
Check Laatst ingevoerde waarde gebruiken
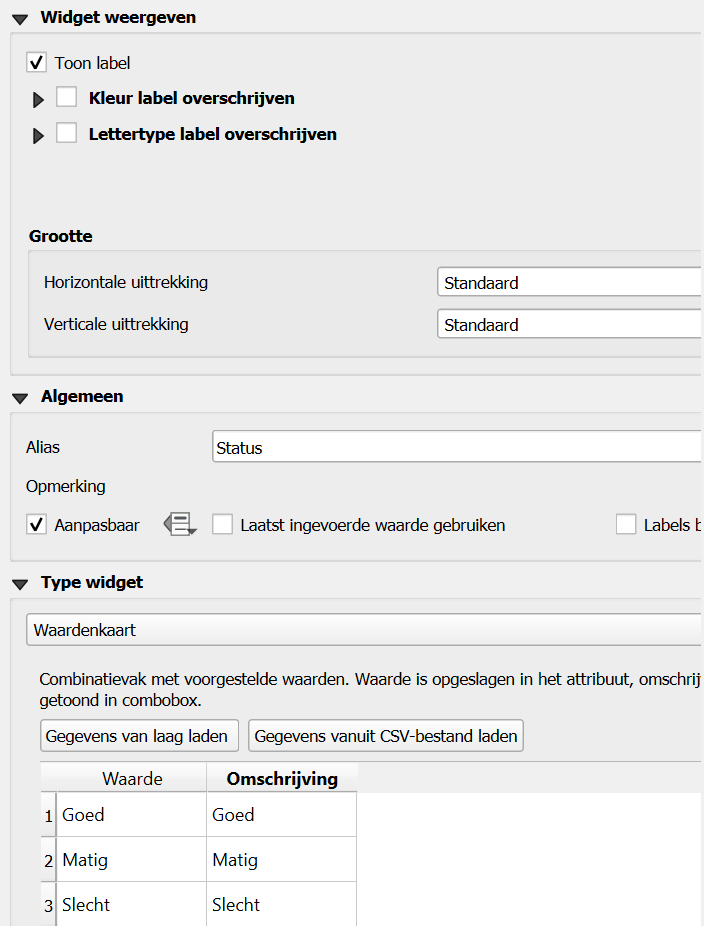[x=222, y=525]
